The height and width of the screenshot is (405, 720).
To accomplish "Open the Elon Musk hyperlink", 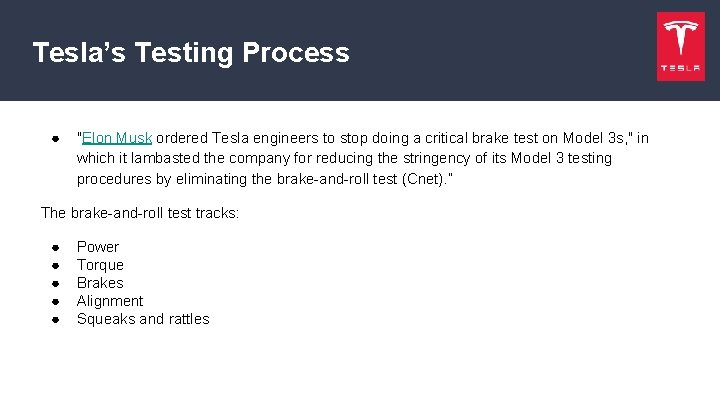I will point(117,138).
